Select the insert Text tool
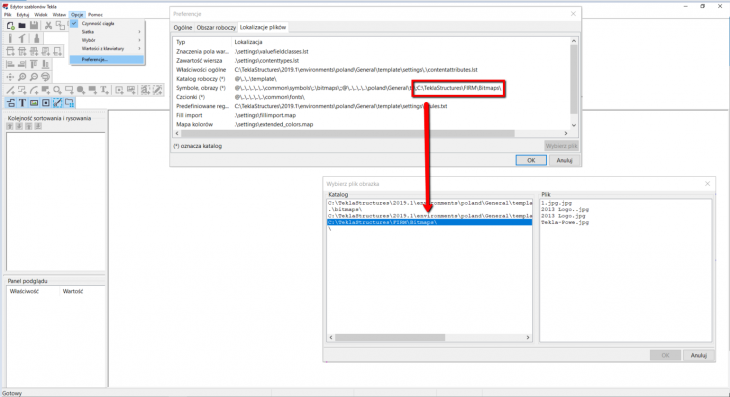 pos(104,90)
